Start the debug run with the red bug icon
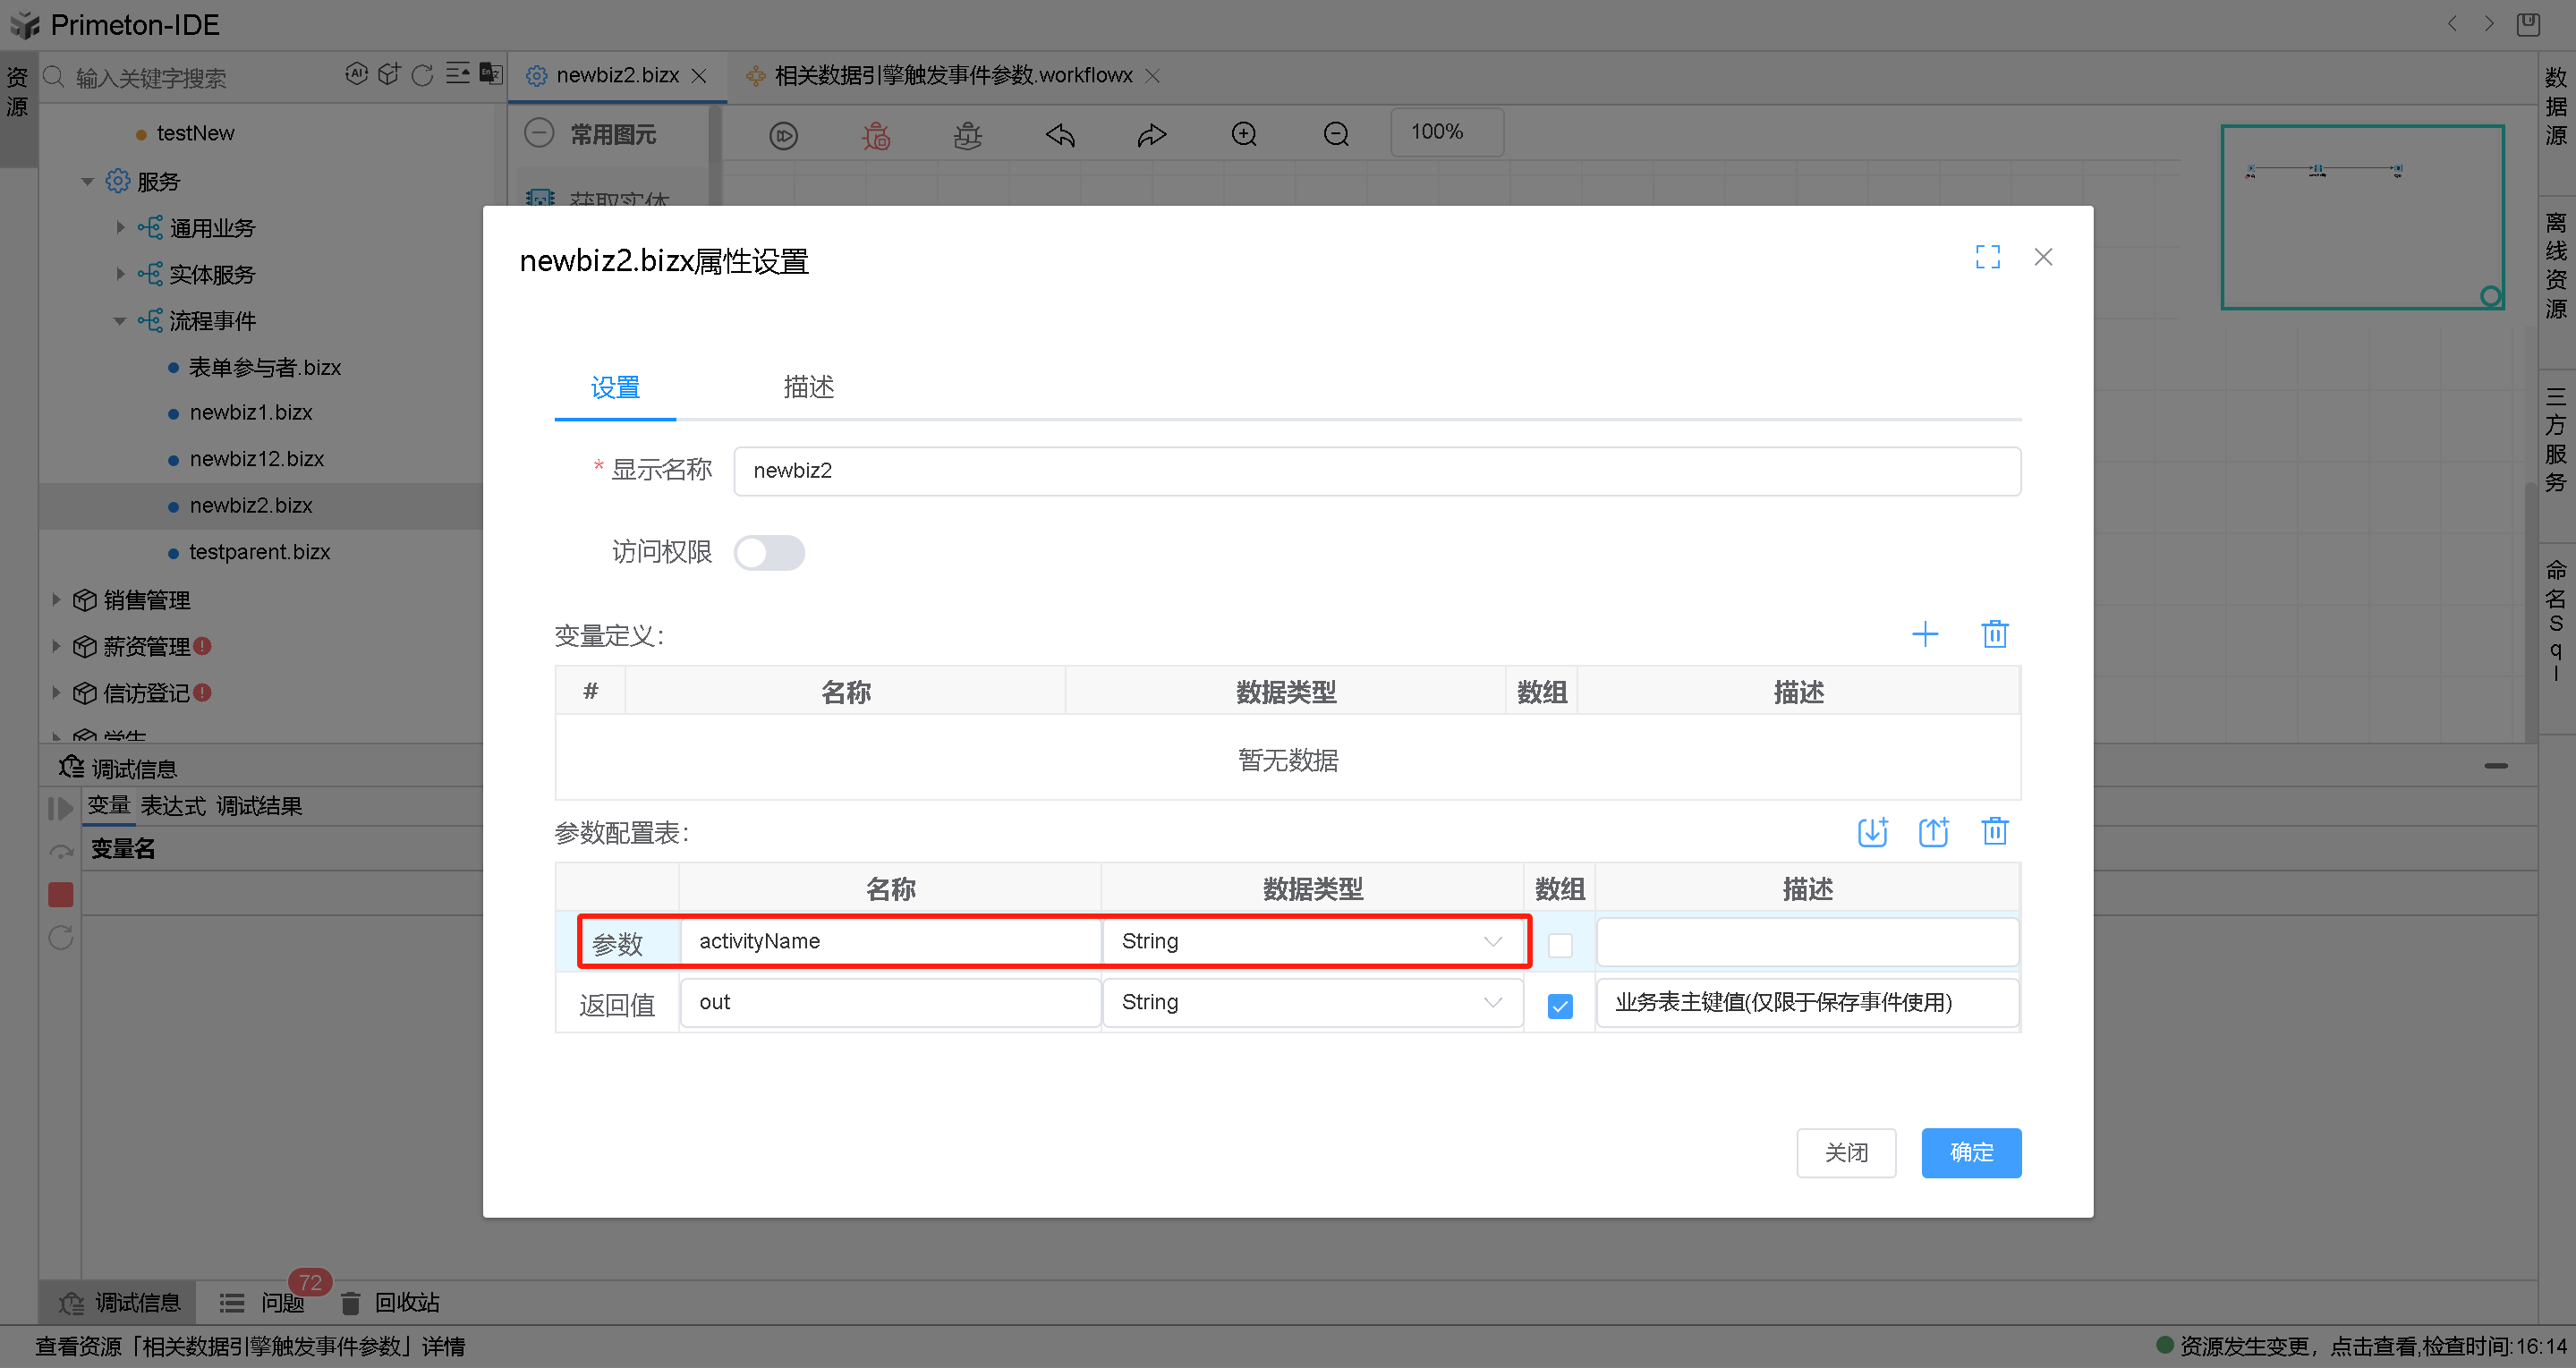Viewport: 2576px width, 1368px height. pos(875,134)
